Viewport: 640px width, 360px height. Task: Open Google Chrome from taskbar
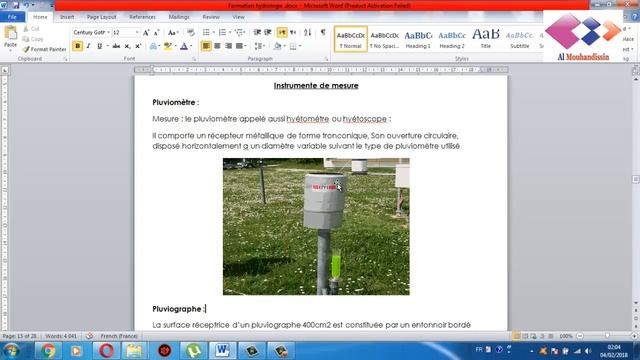pos(48,351)
